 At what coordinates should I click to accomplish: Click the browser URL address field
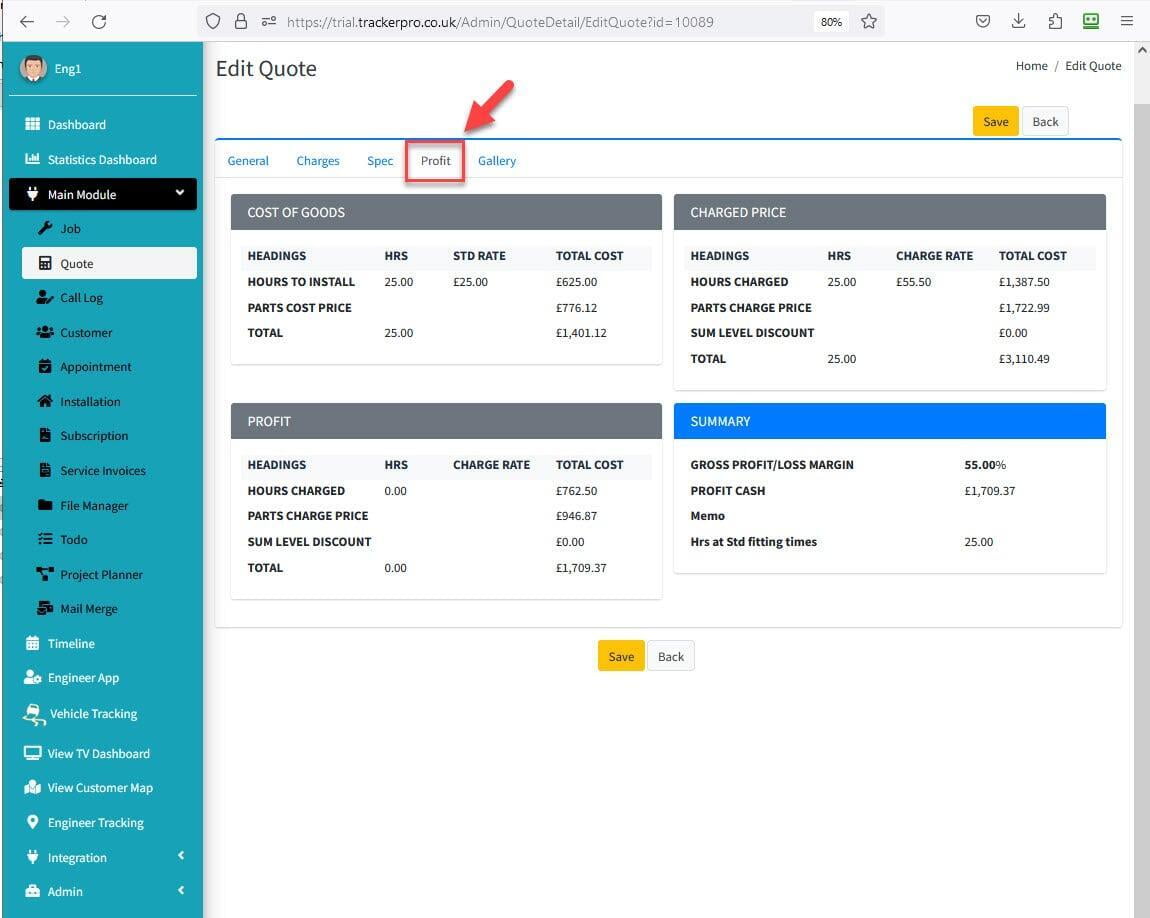point(540,21)
